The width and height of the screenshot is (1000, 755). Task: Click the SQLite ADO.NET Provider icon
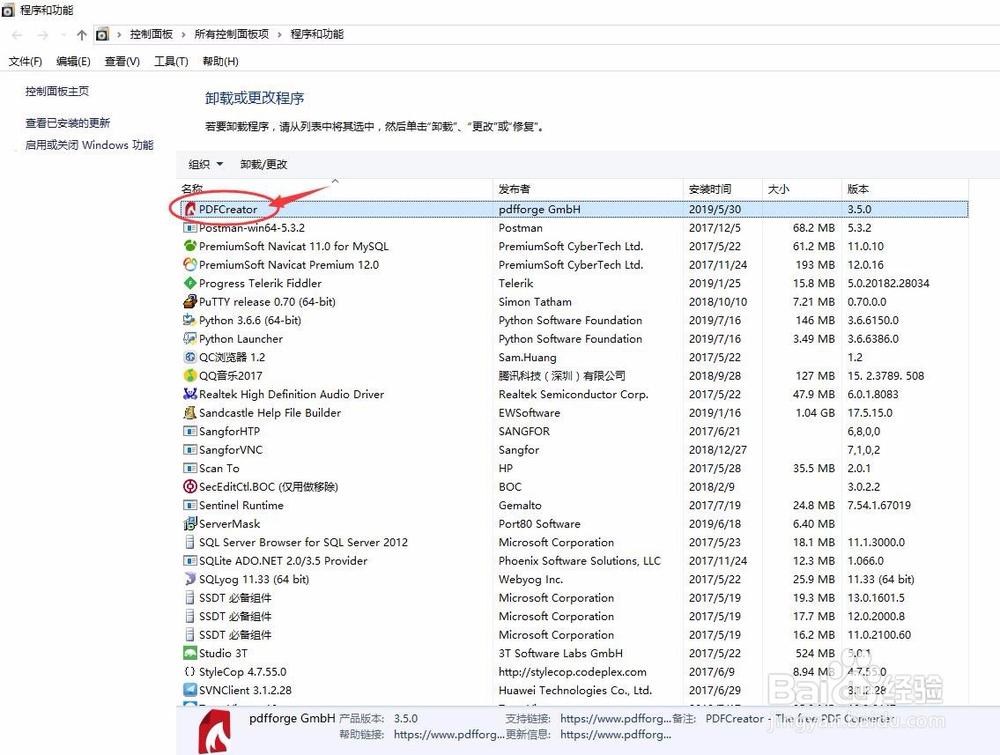click(x=190, y=561)
